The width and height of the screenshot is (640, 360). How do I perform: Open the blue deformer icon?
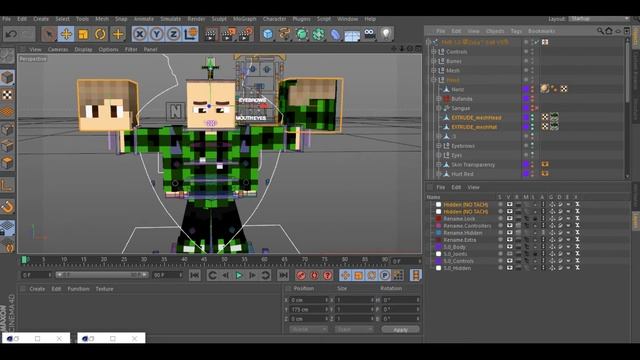(335, 34)
